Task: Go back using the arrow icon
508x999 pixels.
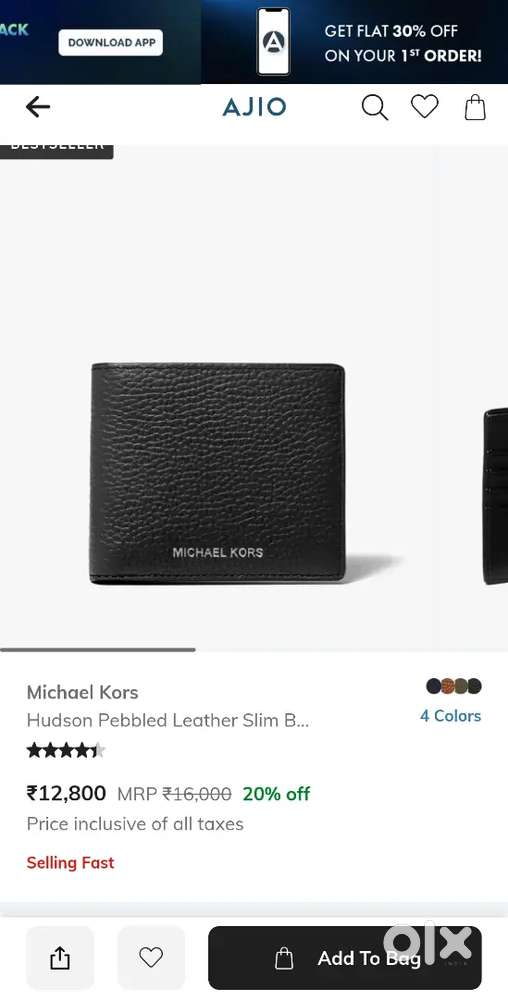Action: (38, 107)
